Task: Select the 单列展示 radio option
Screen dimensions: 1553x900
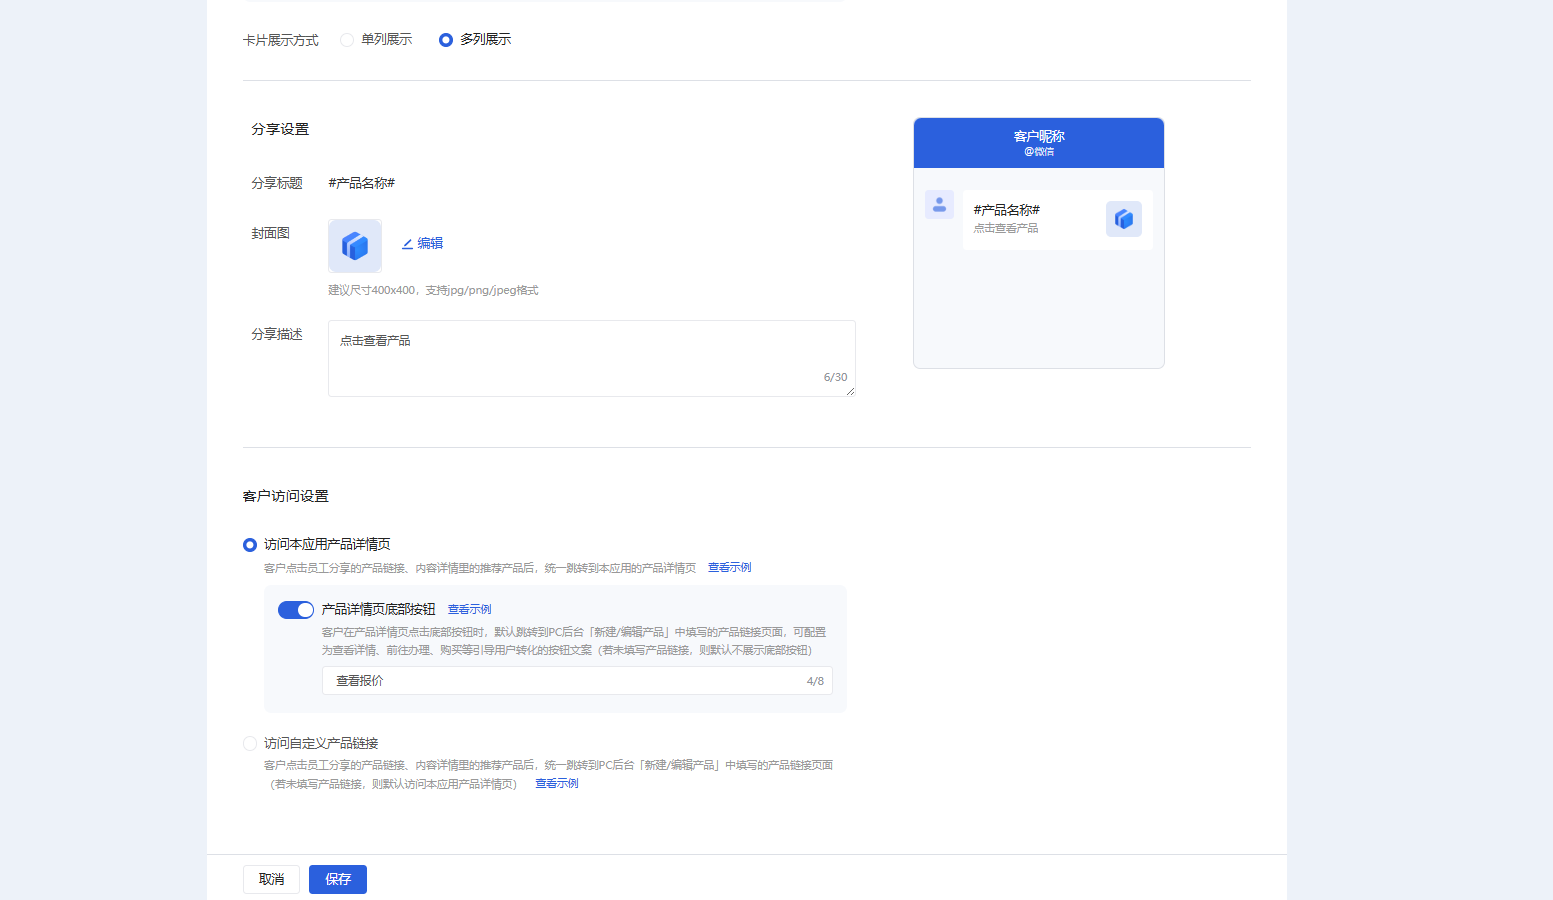Action: (x=347, y=40)
